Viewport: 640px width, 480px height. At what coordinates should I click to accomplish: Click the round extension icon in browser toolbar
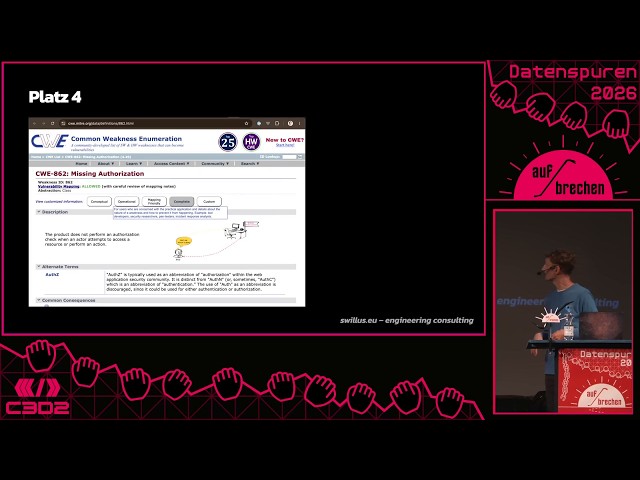259,123
